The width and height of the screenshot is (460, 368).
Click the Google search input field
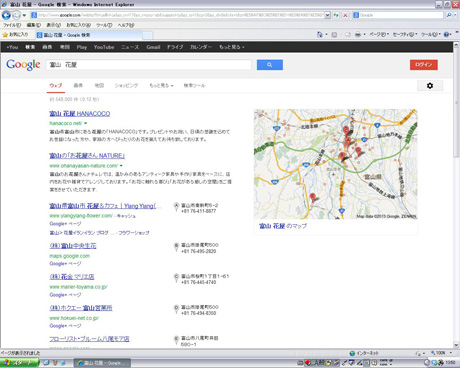point(149,65)
